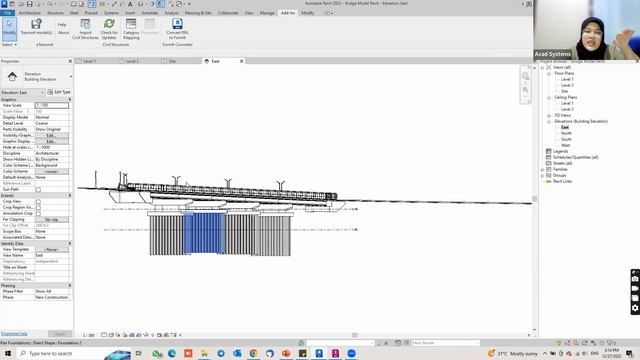Collapse the Graphics properties section
Viewport: 640px width, 360px height.
pos(70,100)
